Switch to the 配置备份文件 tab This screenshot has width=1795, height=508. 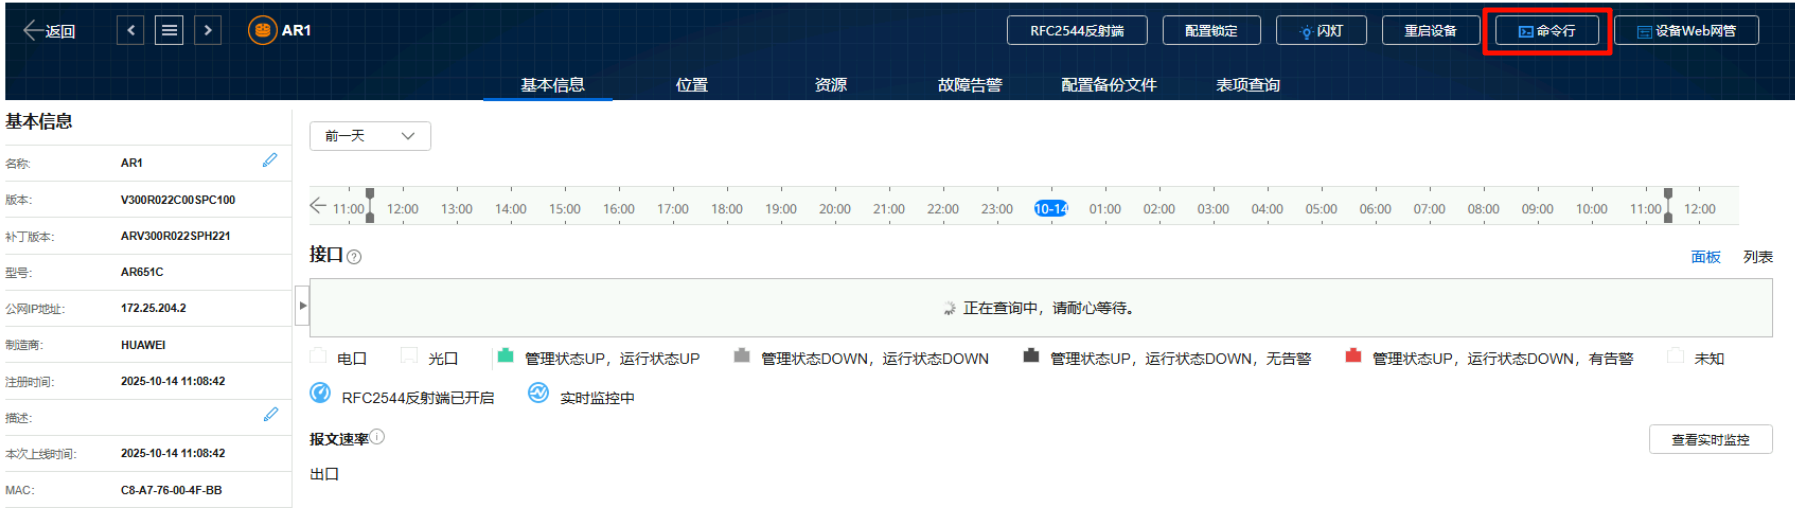(x=1108, y=85)
